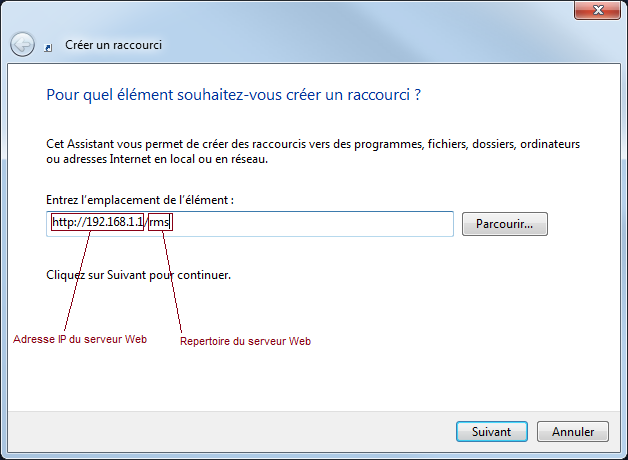This screenshot has width=628, height=460.
Task: Click the 'http://' prefix in the location field
Action: tap(67, 223)
